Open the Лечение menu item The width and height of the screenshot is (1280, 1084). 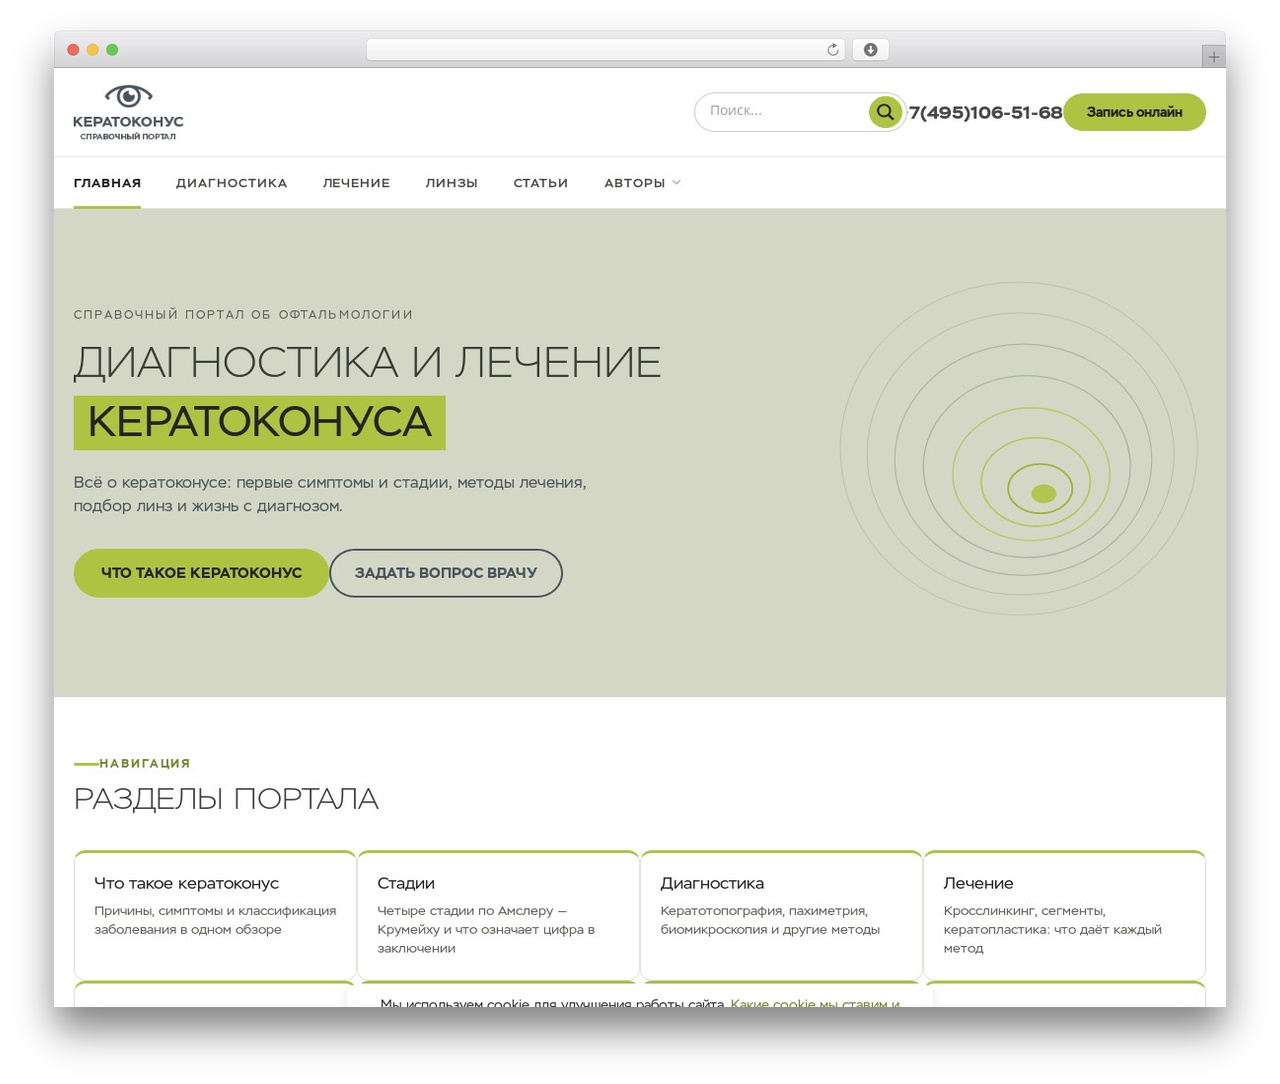[x=356, y=183]
